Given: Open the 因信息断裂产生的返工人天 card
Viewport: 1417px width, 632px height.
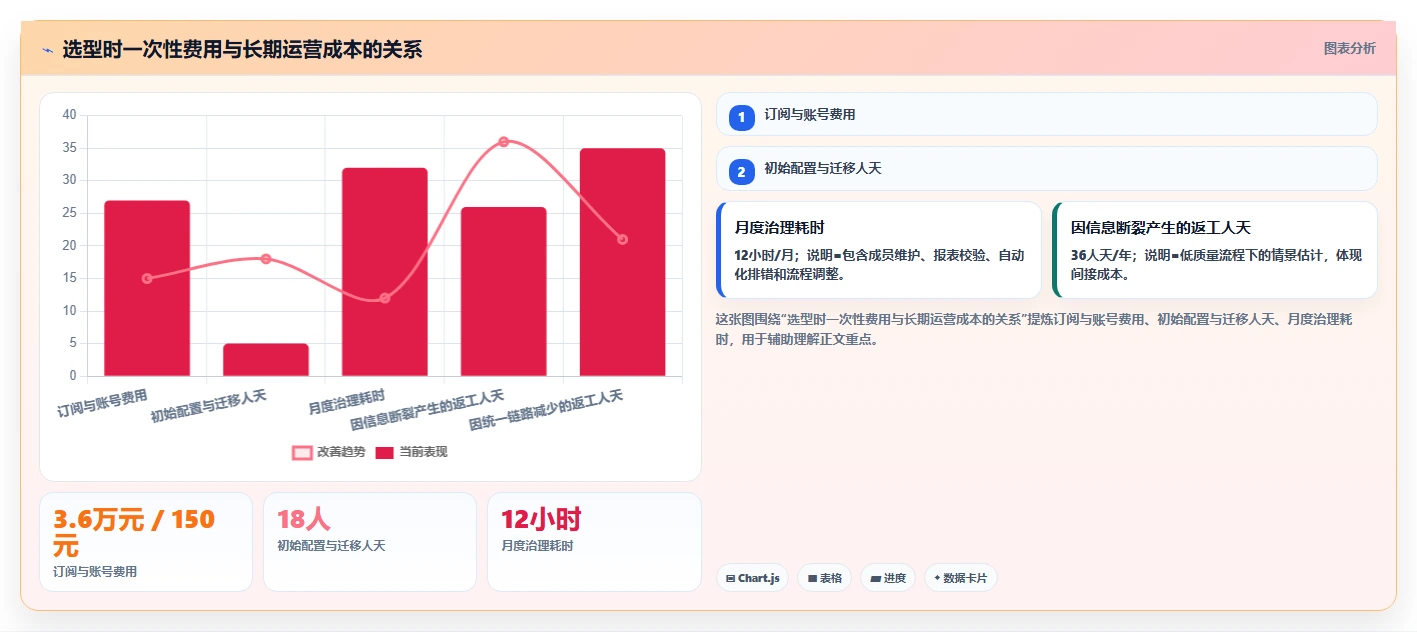Looking at the screenshot, I should tap(1214, 250).
